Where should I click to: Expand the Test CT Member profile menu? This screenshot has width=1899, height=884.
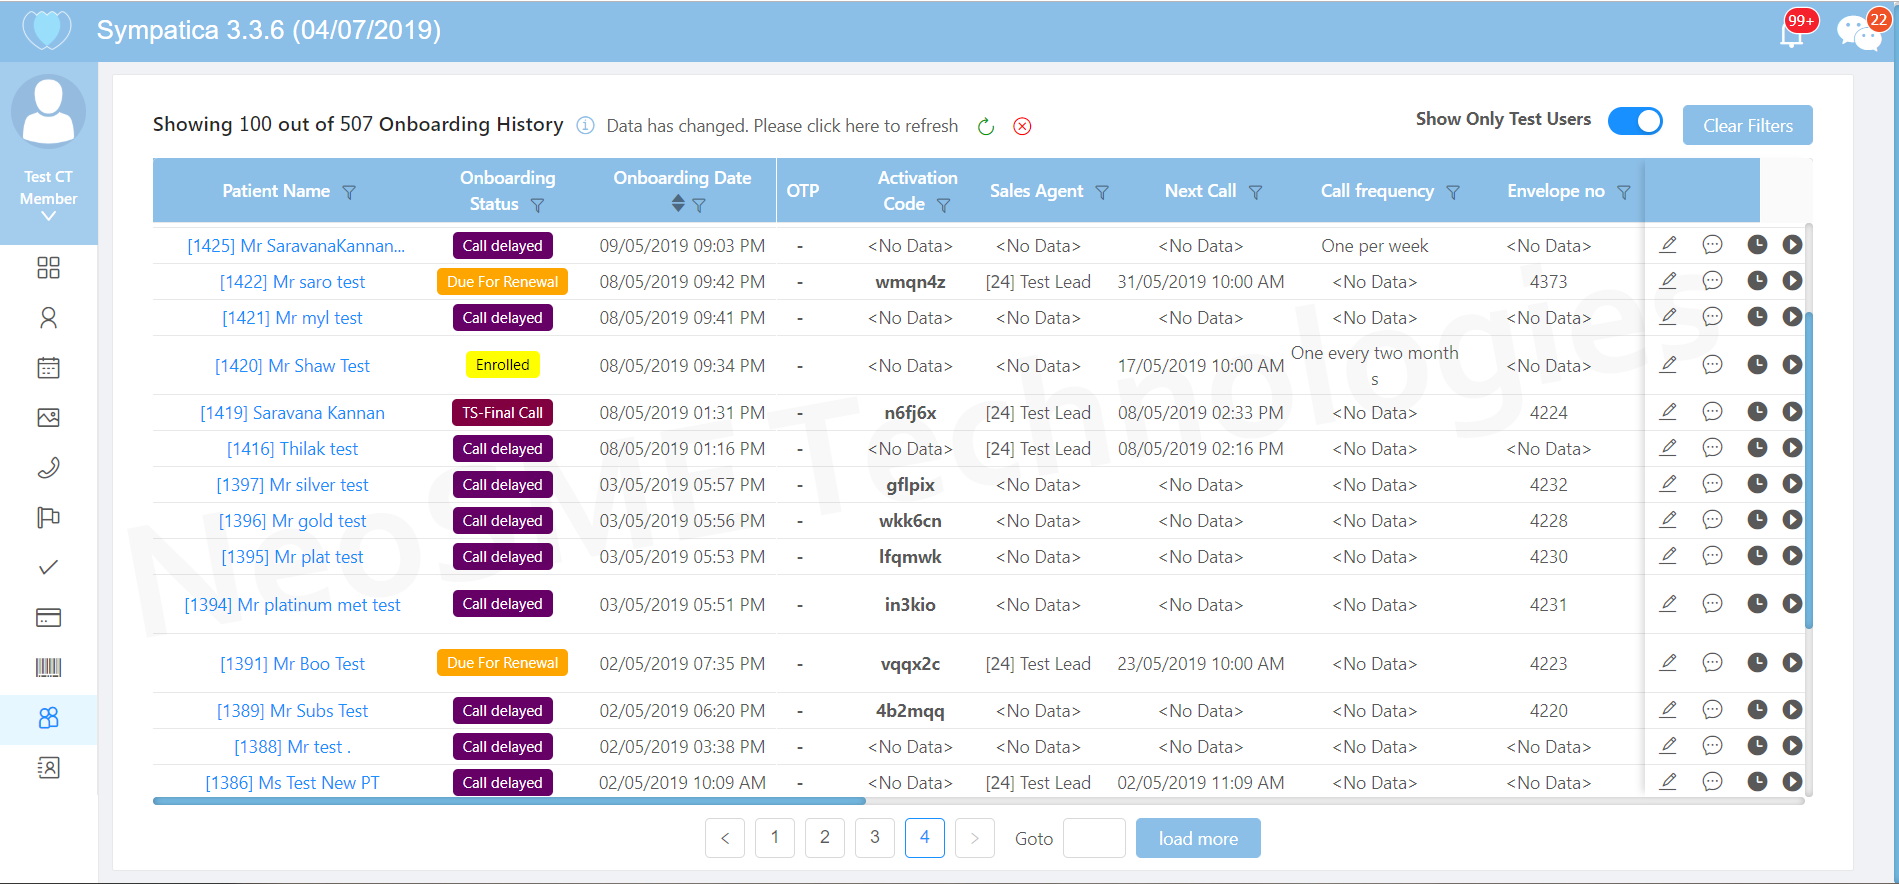pyautogui.click(x=48, y=216)
